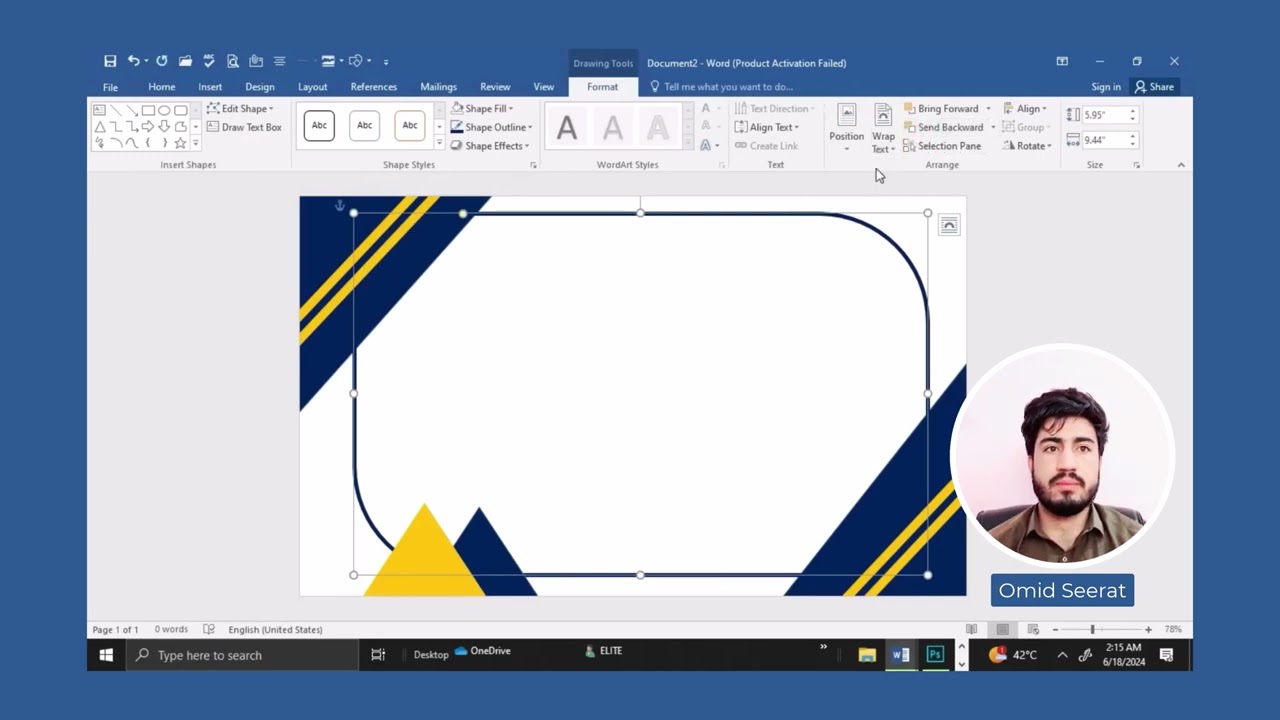Expand the Insert Shapes gallery More arrow
The image size is (1280, 720).
click(195, 144)
